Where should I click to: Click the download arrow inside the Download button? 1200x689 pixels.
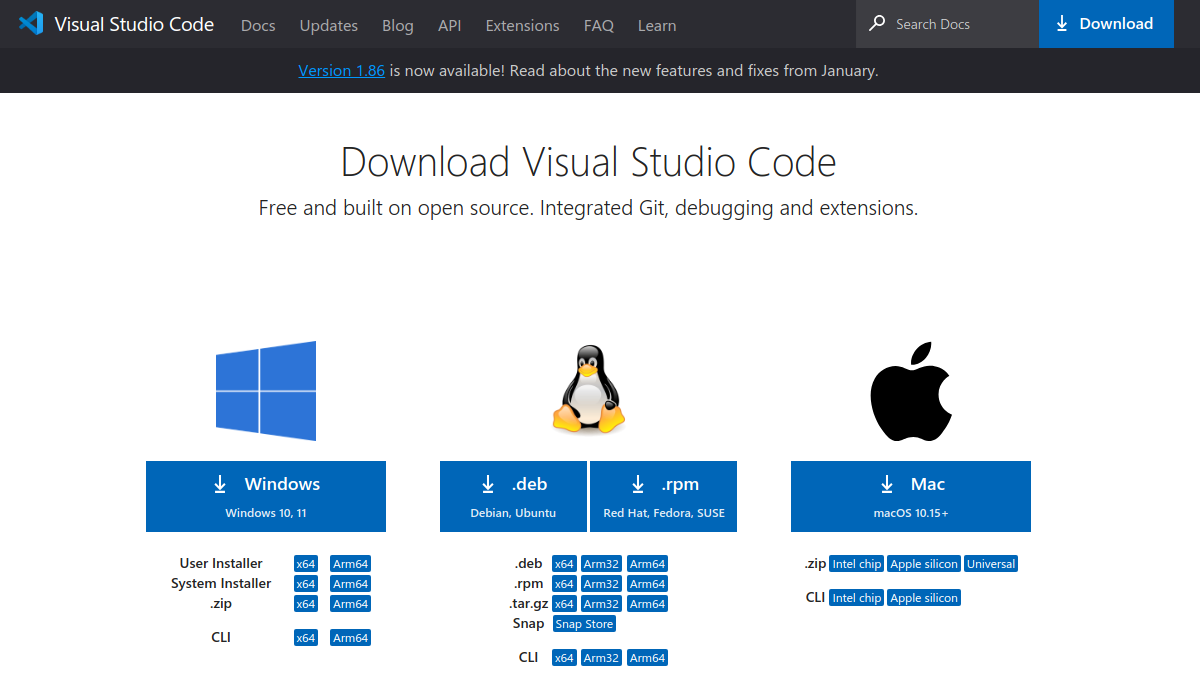tap(1061, 23)
